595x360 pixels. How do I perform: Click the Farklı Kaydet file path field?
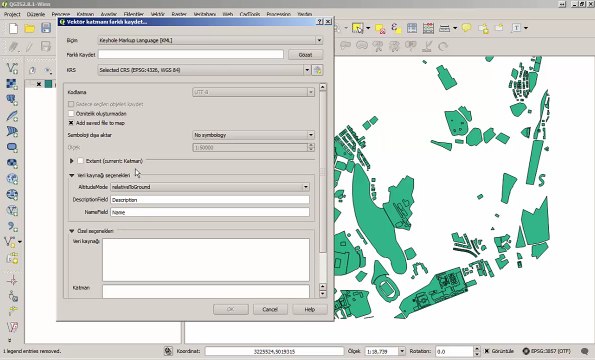click(191, 55)
